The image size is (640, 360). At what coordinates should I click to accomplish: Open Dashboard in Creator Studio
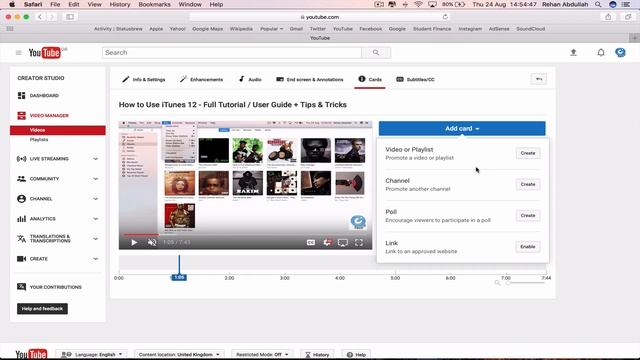(x=44, y=96)
